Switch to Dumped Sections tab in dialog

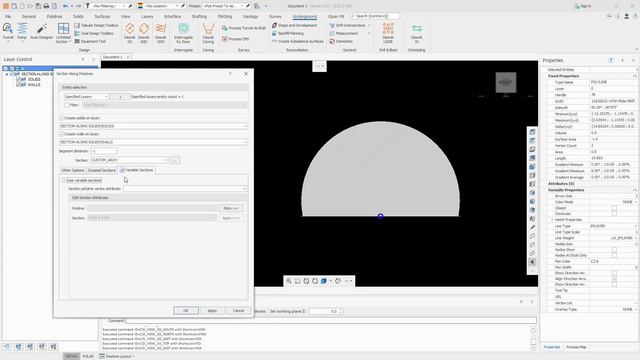(102, 170)
